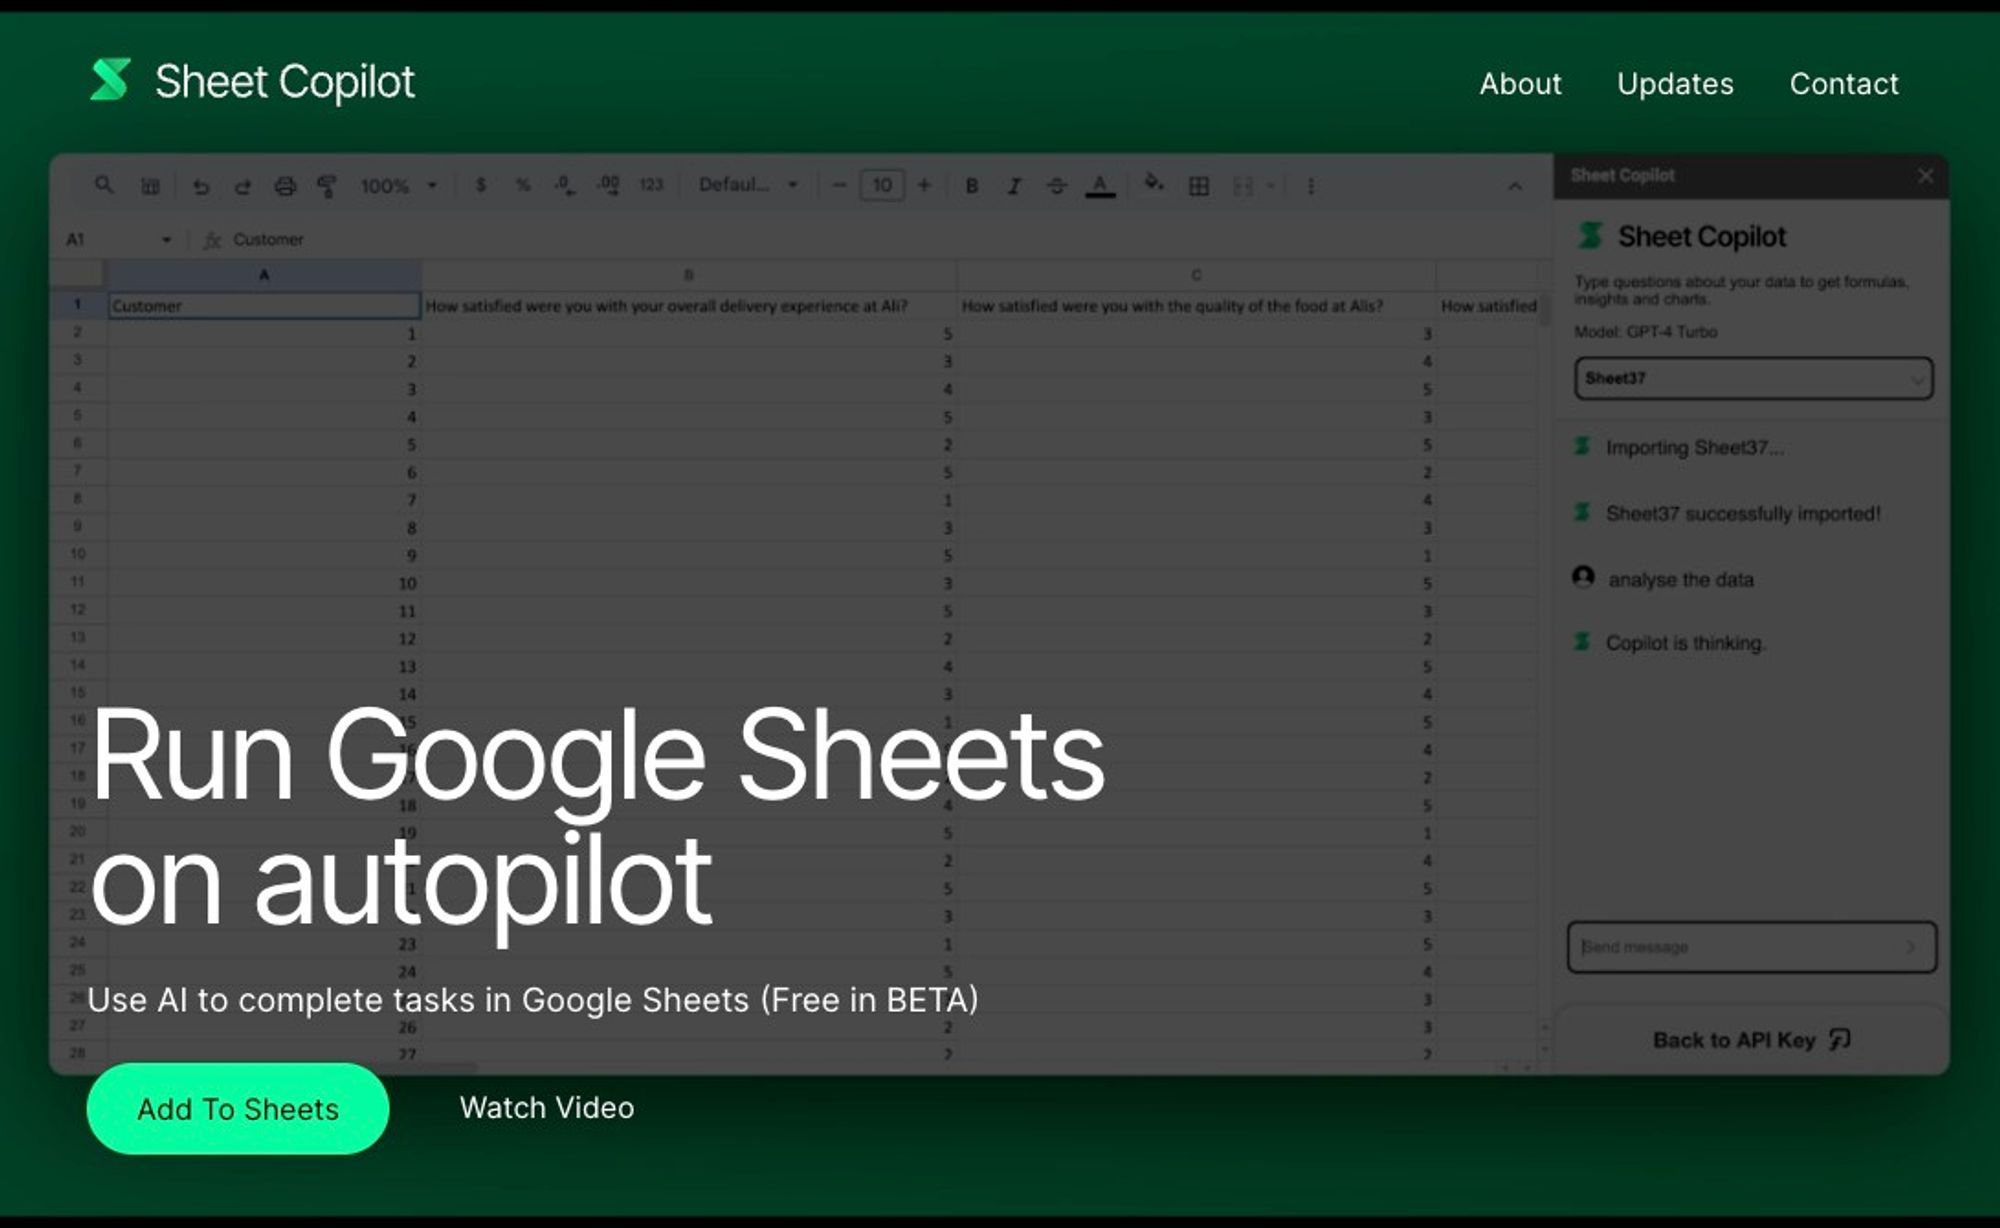The image size is (2000, 1228).
Task: Click the 123 number format button
Action: (651, 185)
